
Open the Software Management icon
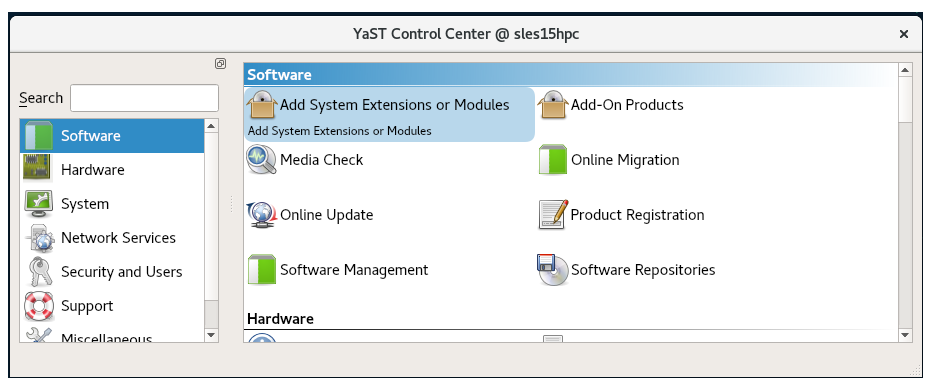click(261, 270)
